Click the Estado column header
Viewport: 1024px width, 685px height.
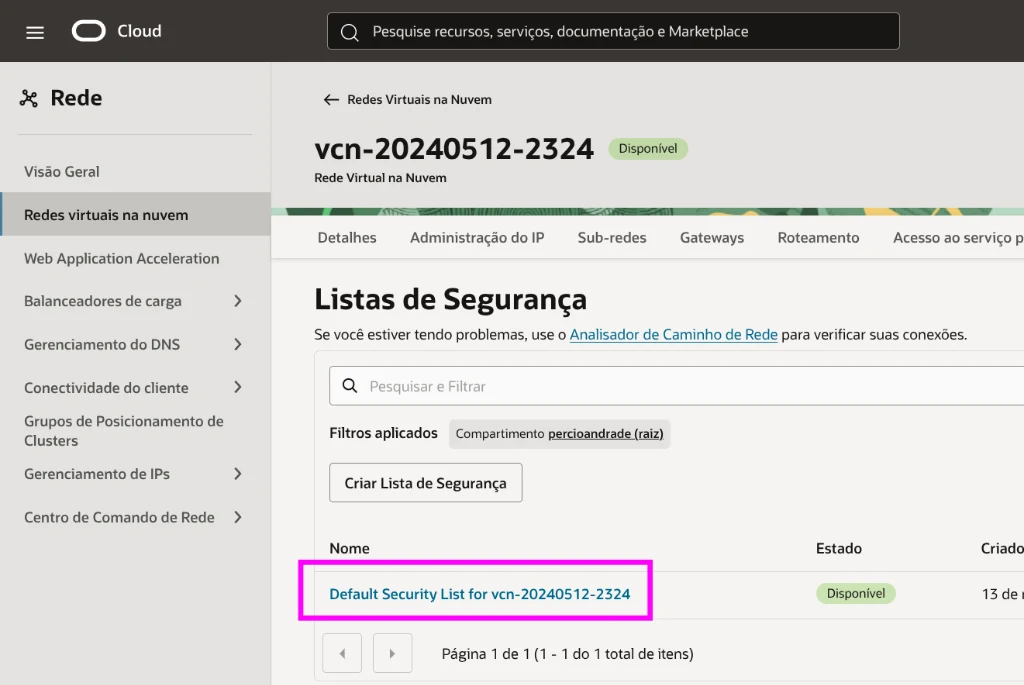tap(839, 549)
